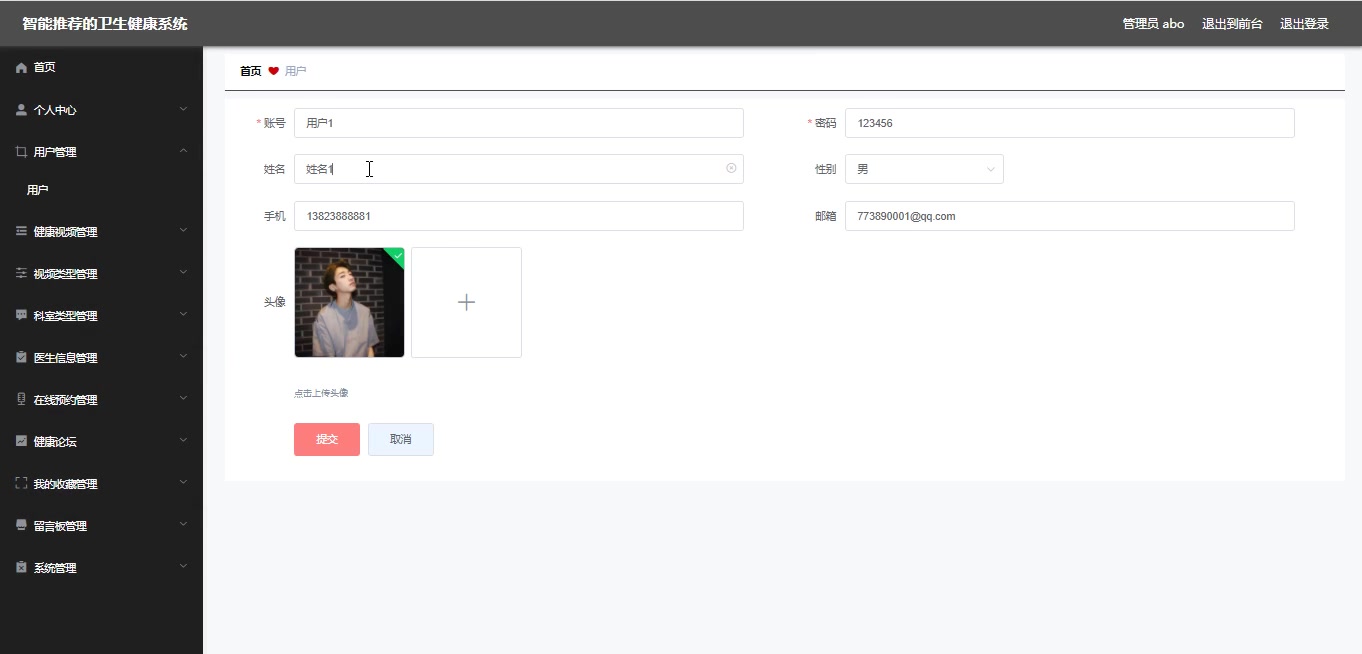Click 用户 in the breadcrumb
This screenshot has width=1362, height=654.
click(x=295, y=71)
